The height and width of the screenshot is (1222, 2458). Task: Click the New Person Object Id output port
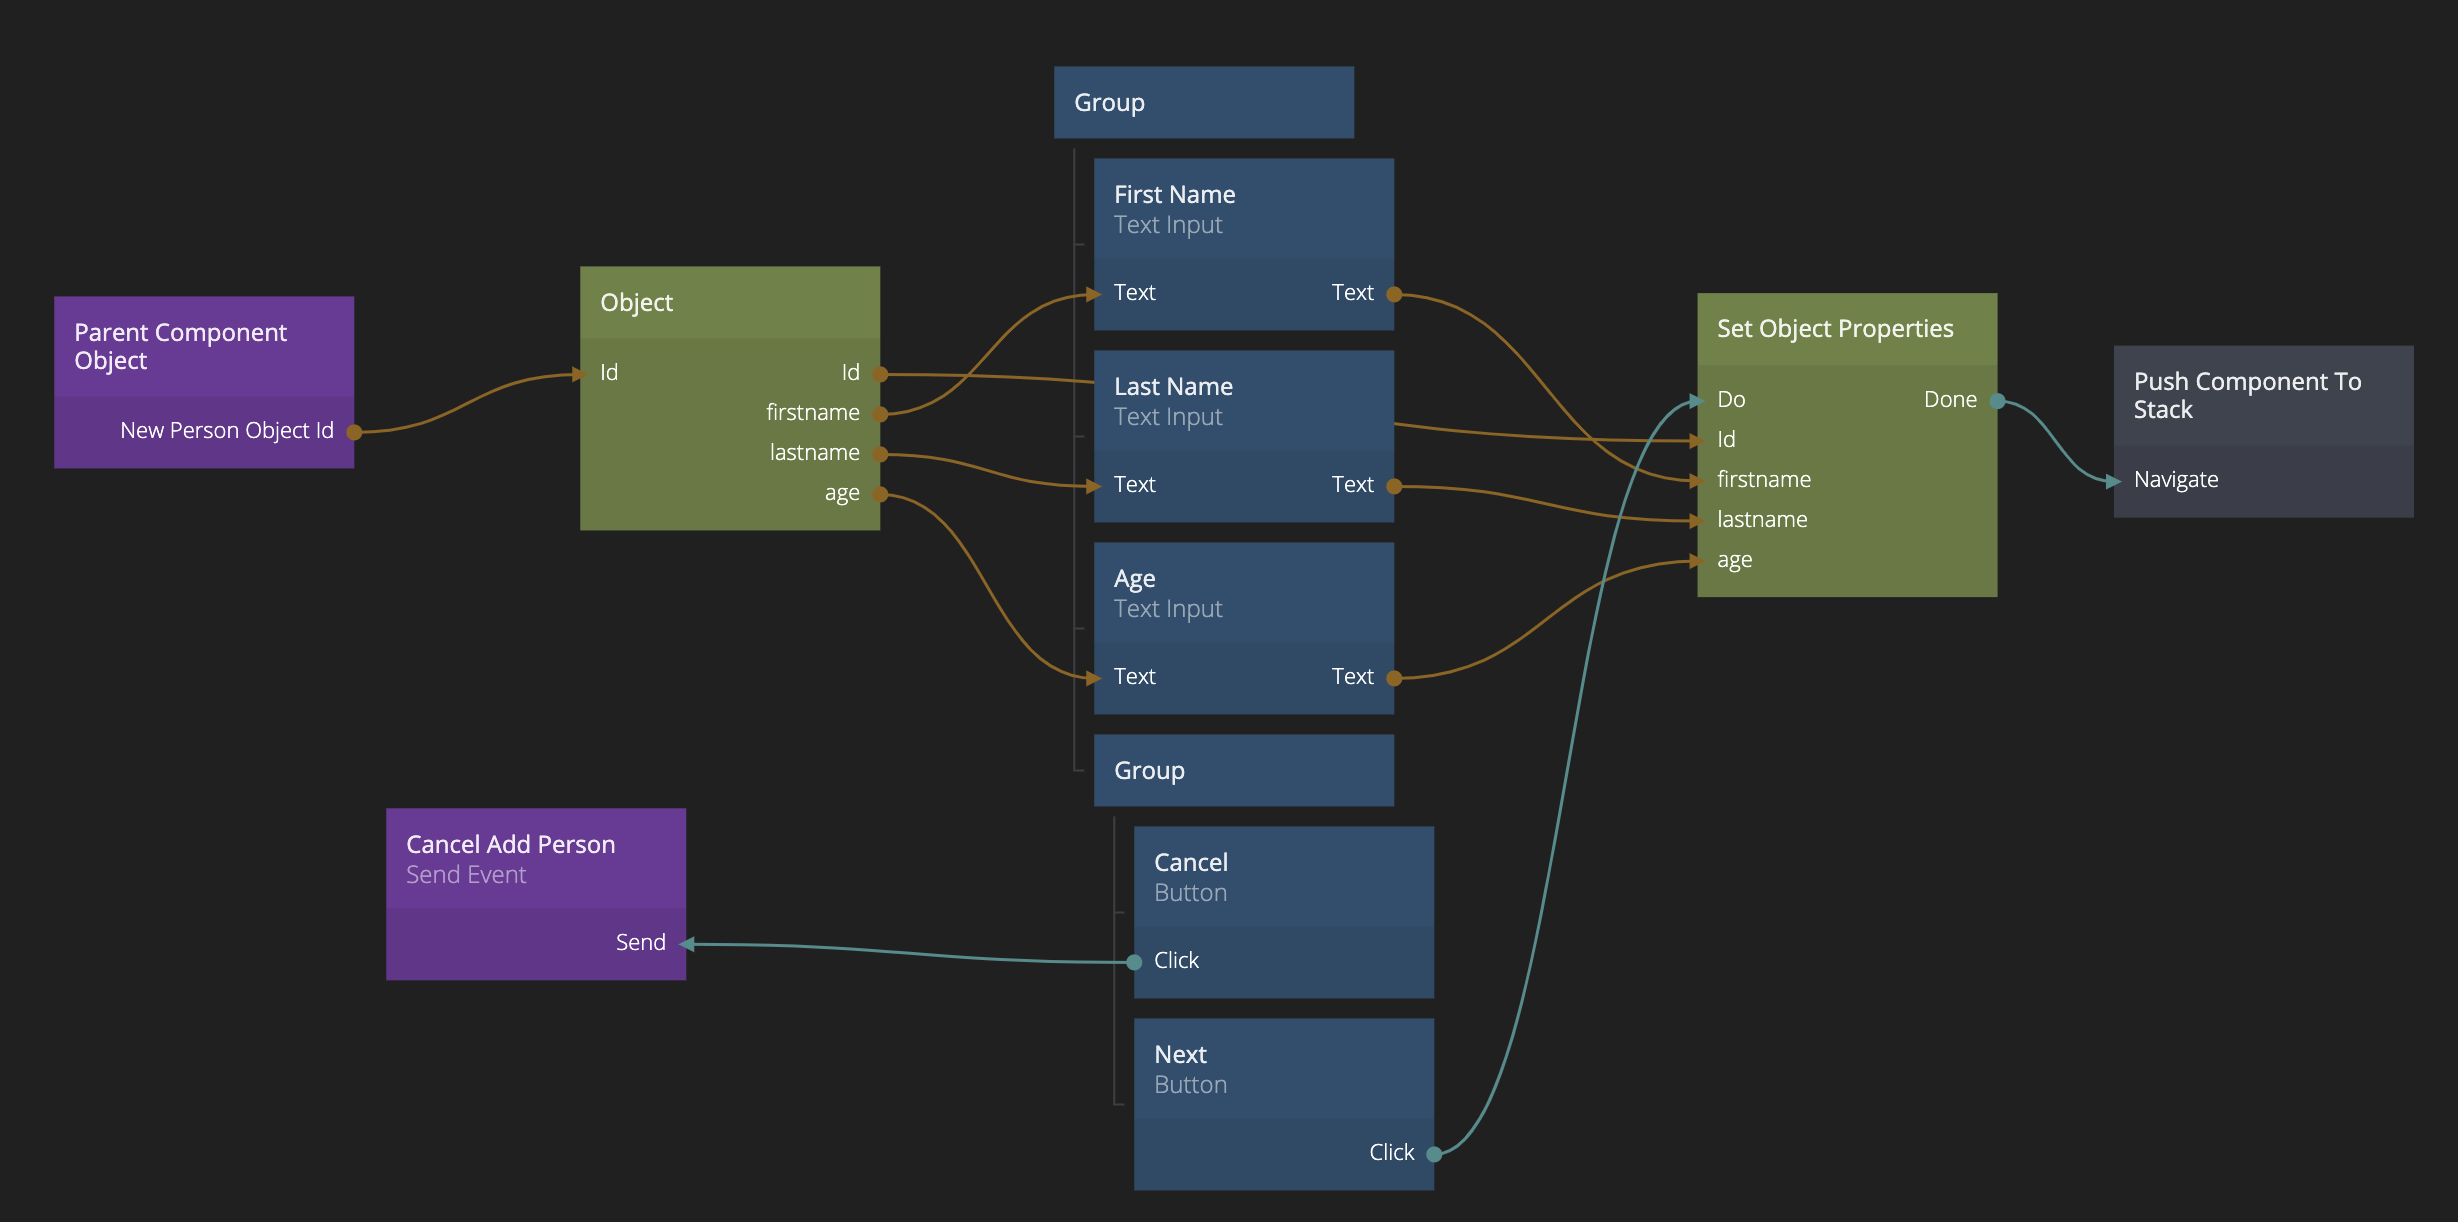point(354,432)
